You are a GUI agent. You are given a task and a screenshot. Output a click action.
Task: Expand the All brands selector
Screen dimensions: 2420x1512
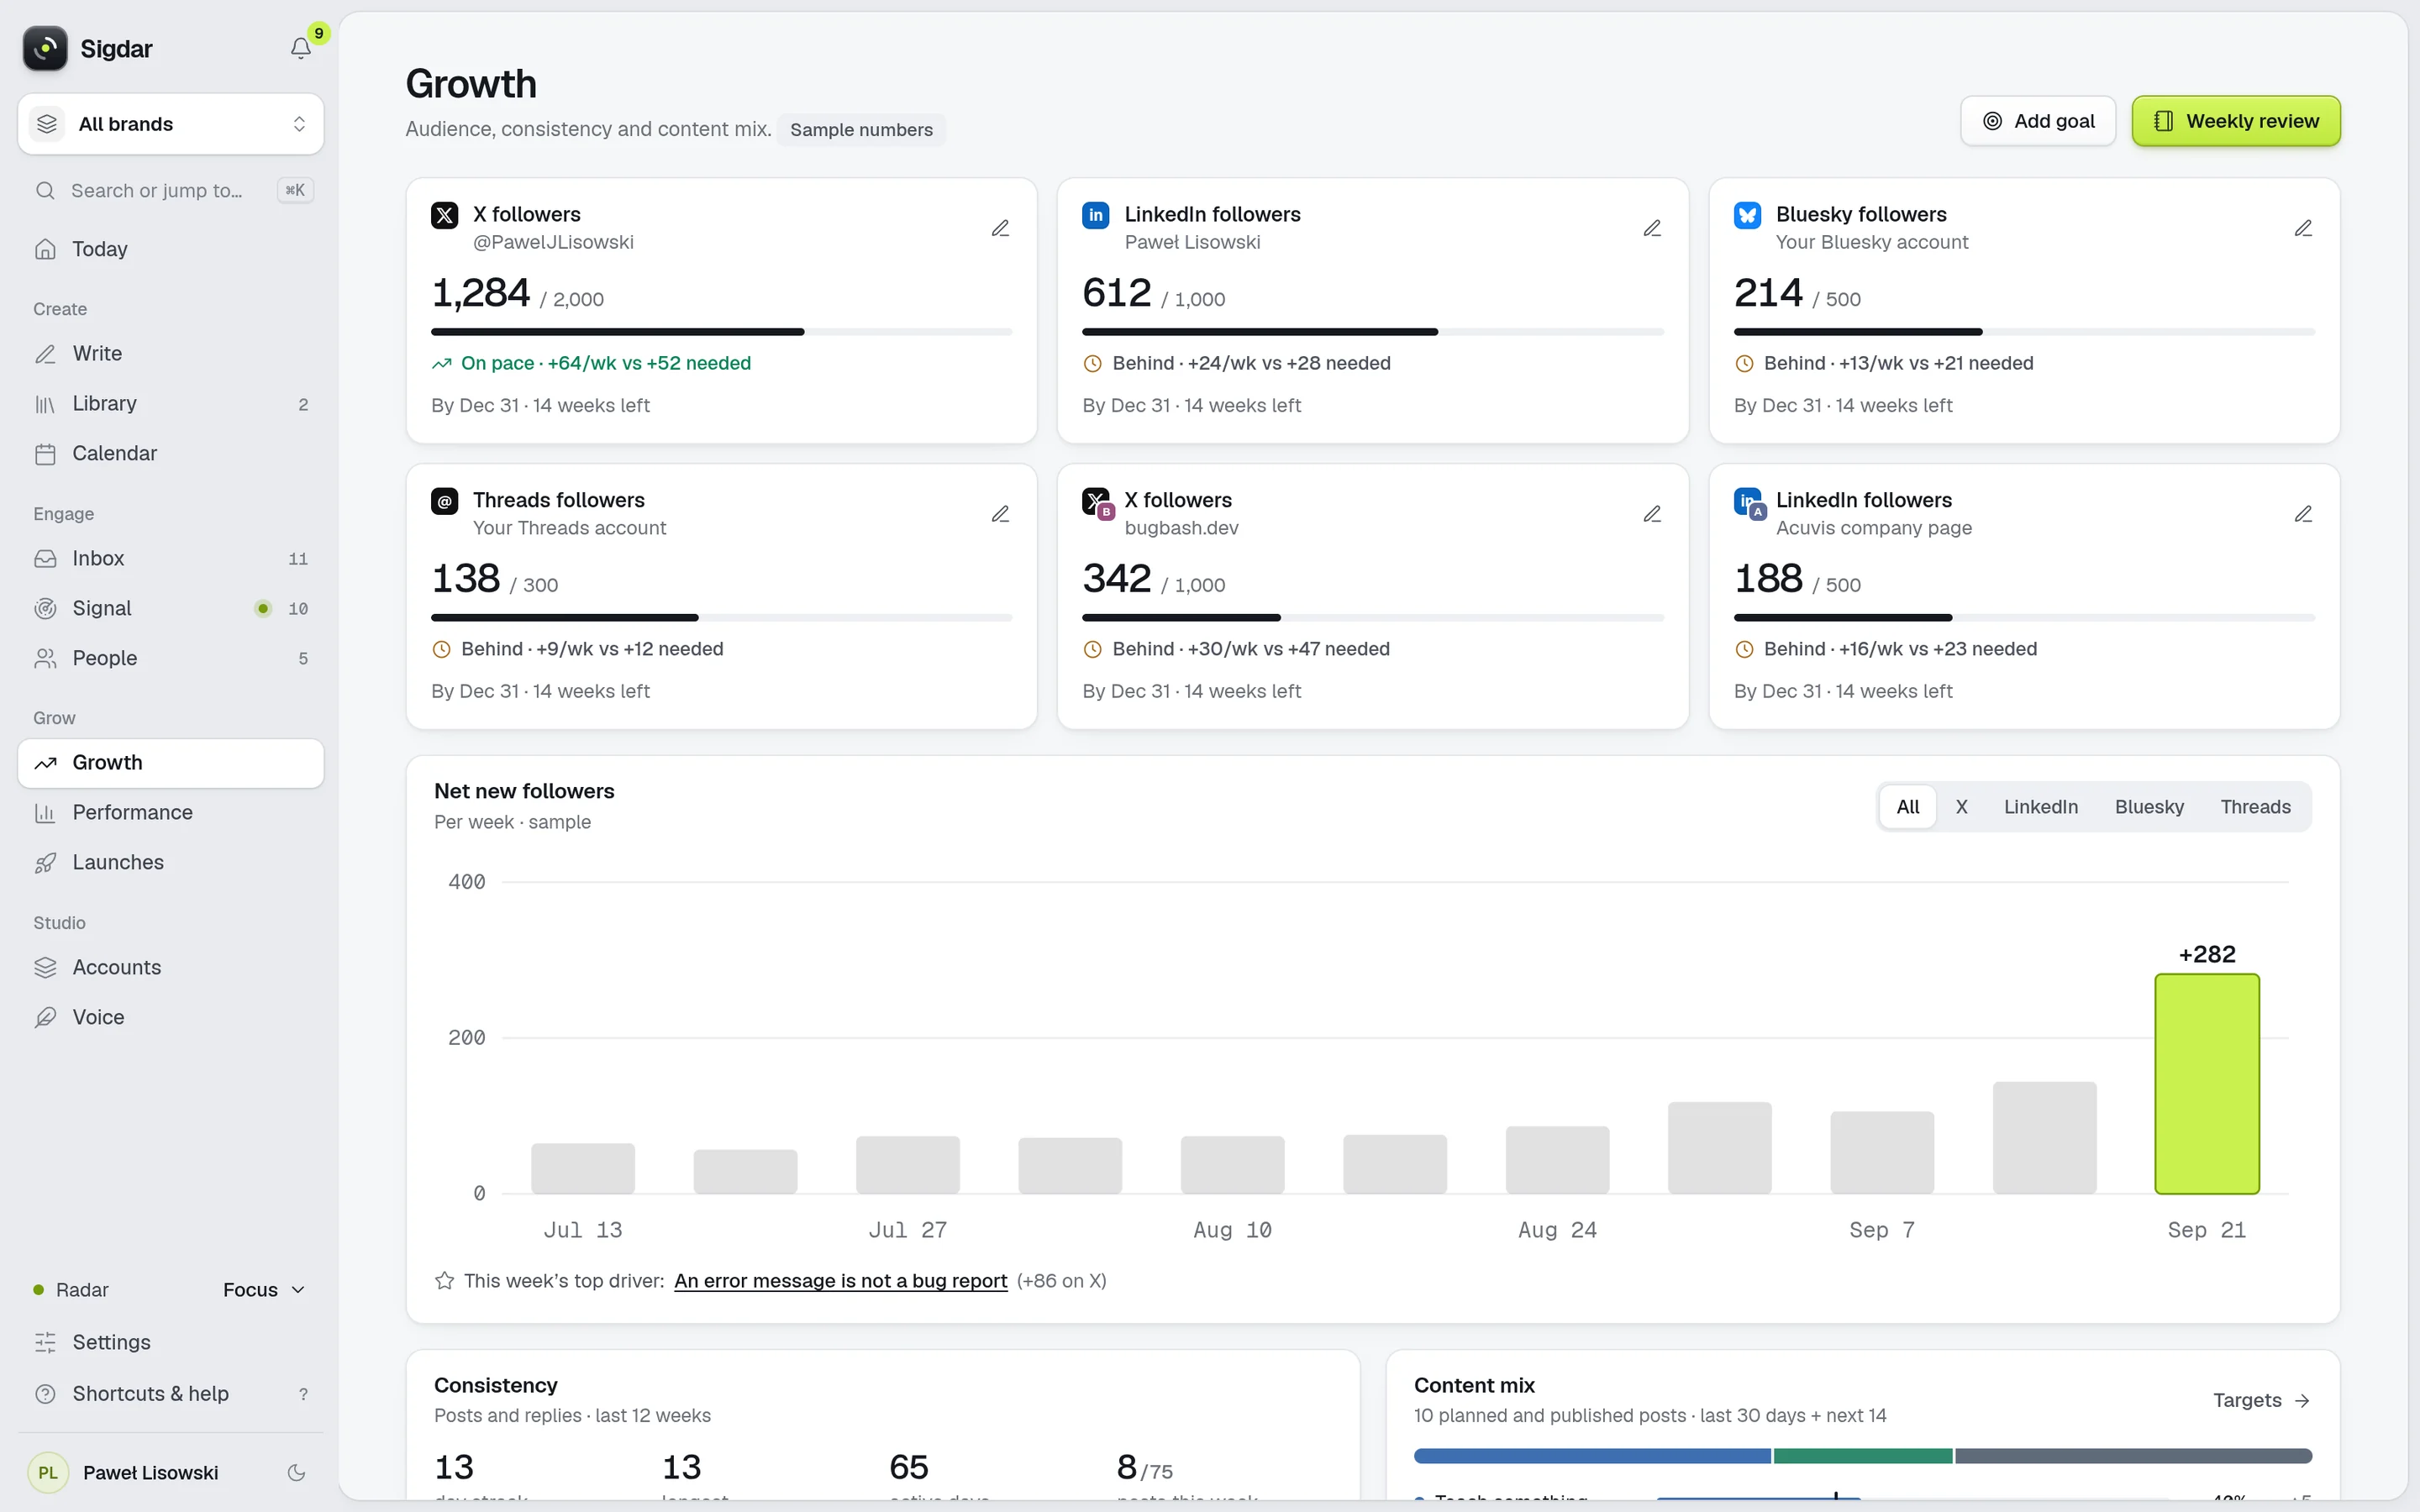tap(171, 124)
